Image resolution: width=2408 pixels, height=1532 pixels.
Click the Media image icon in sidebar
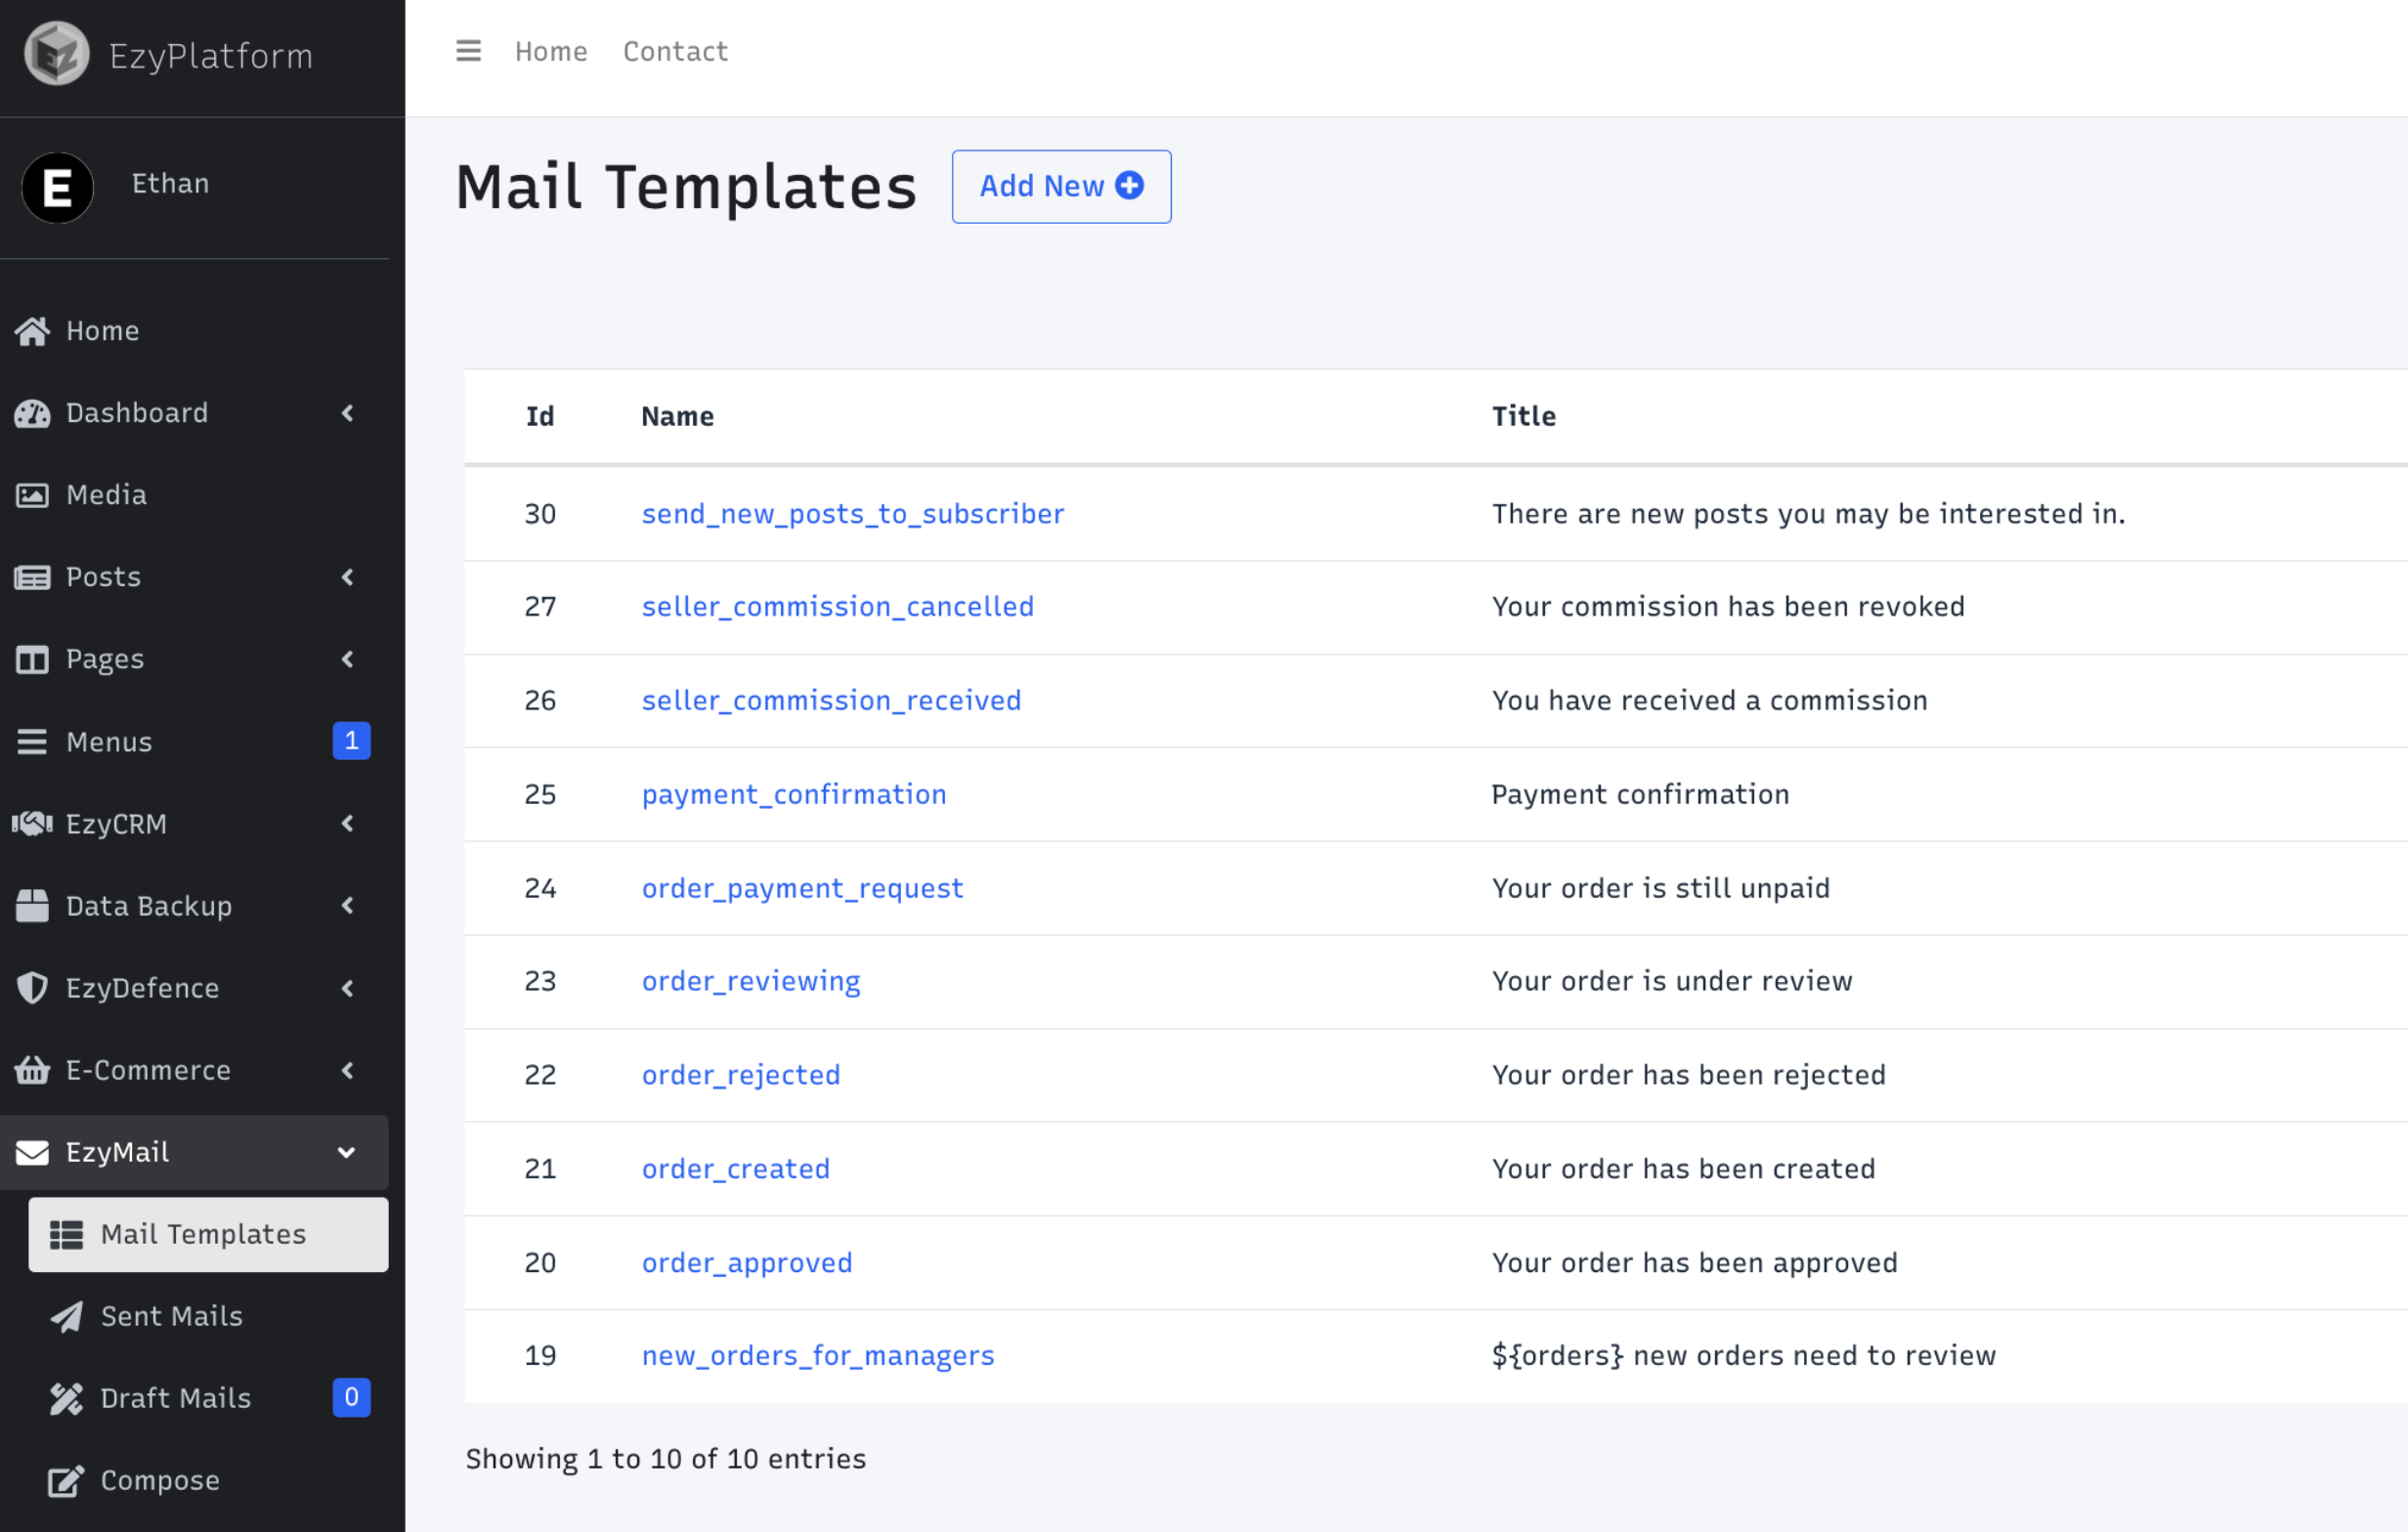click(32, 495)
